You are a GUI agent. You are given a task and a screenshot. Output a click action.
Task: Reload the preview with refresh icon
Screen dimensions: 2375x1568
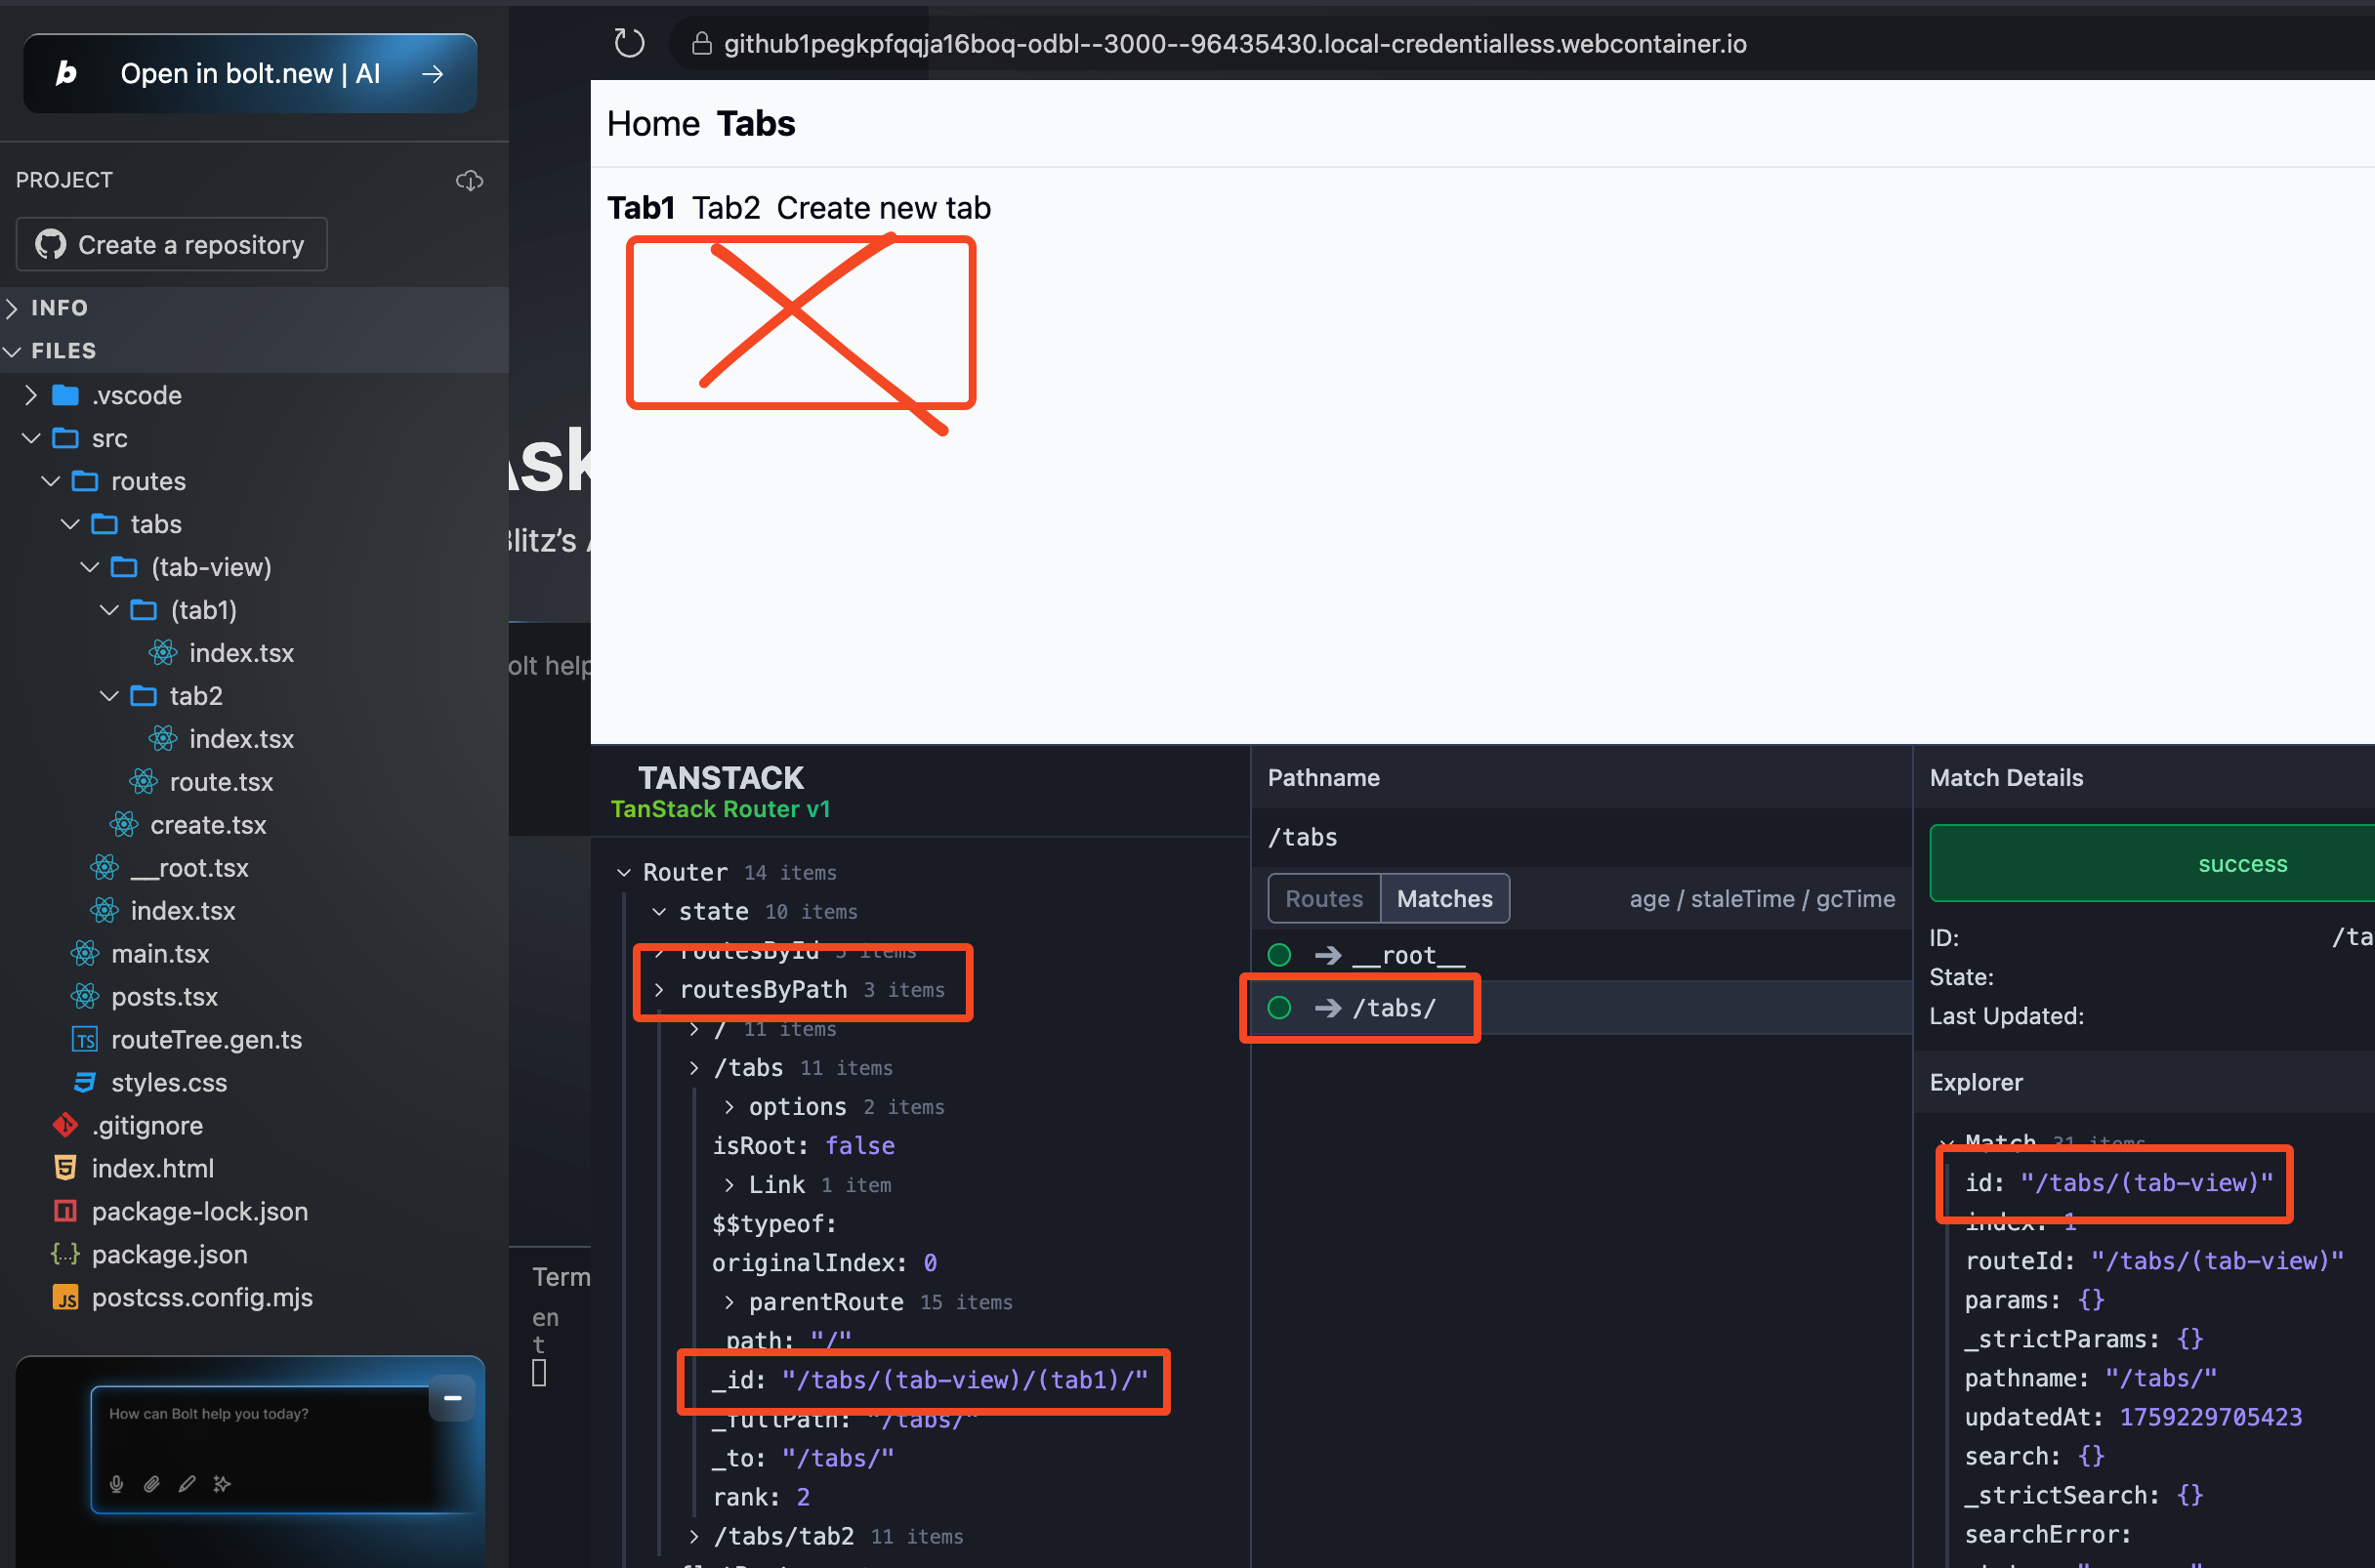point(629,43)
